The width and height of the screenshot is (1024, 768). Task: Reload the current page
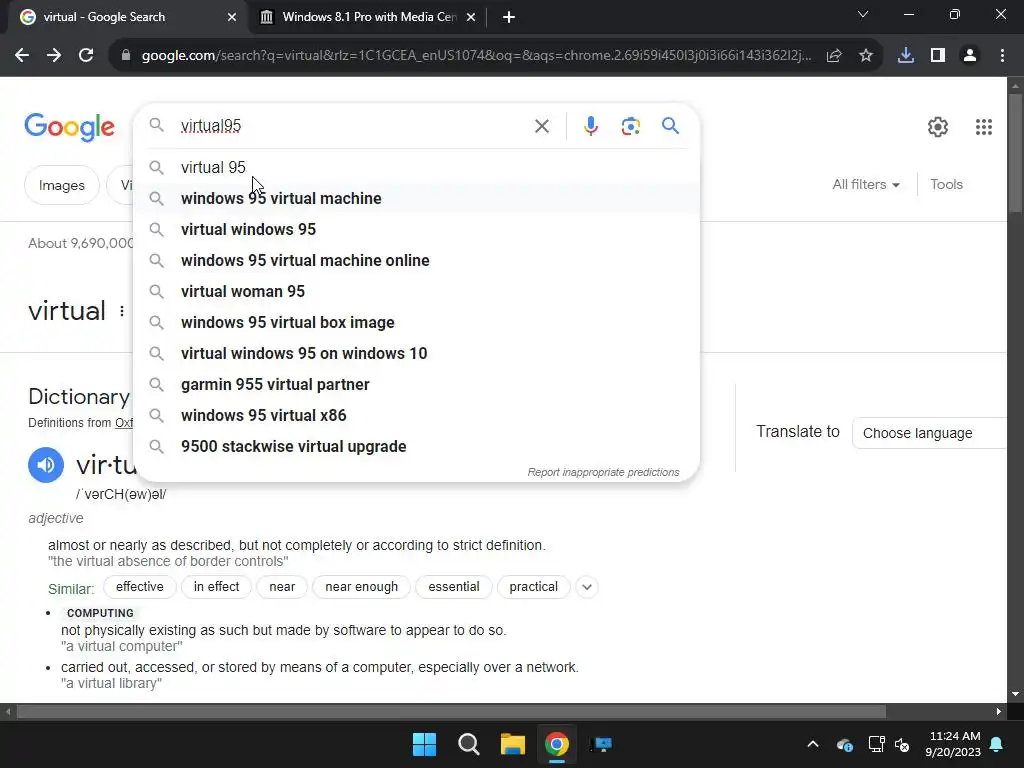(x=86, y=56)
